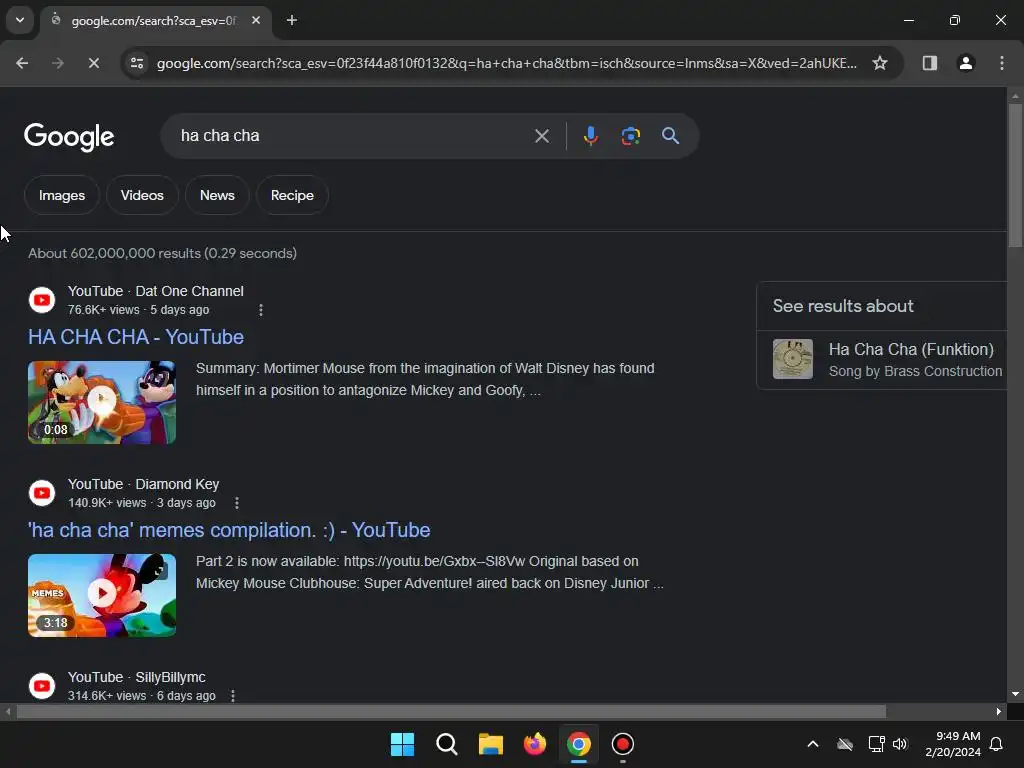Click the 'YouTube · Diamond Key' source text
Screen dimensions: 1024x768
tap(144, 485)
